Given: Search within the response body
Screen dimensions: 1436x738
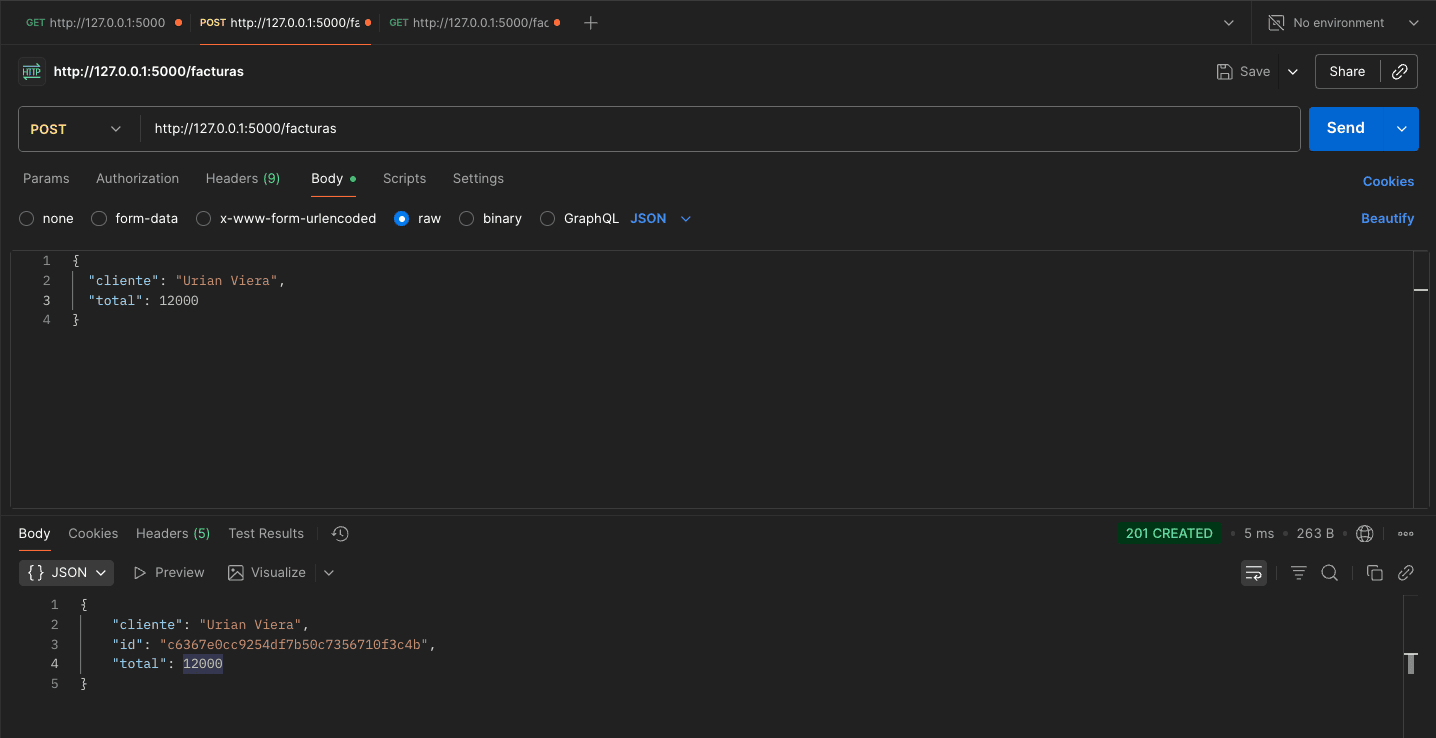Looking at the screenshot, I should [x=1329, y=573].
